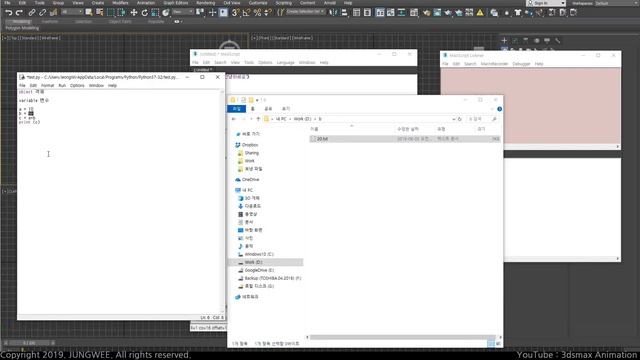Click the Explorer horizontal scrollbar

401,337
